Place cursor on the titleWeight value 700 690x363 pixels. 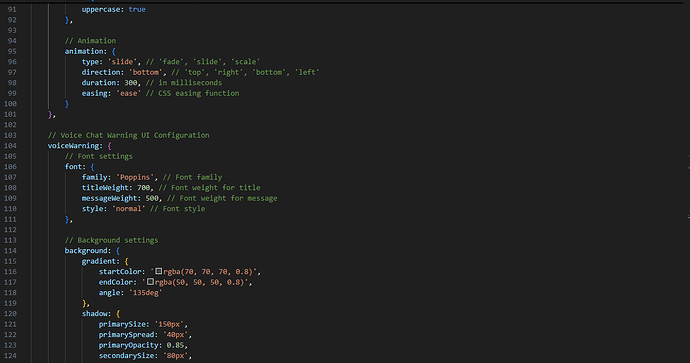[x=143, y=188]
